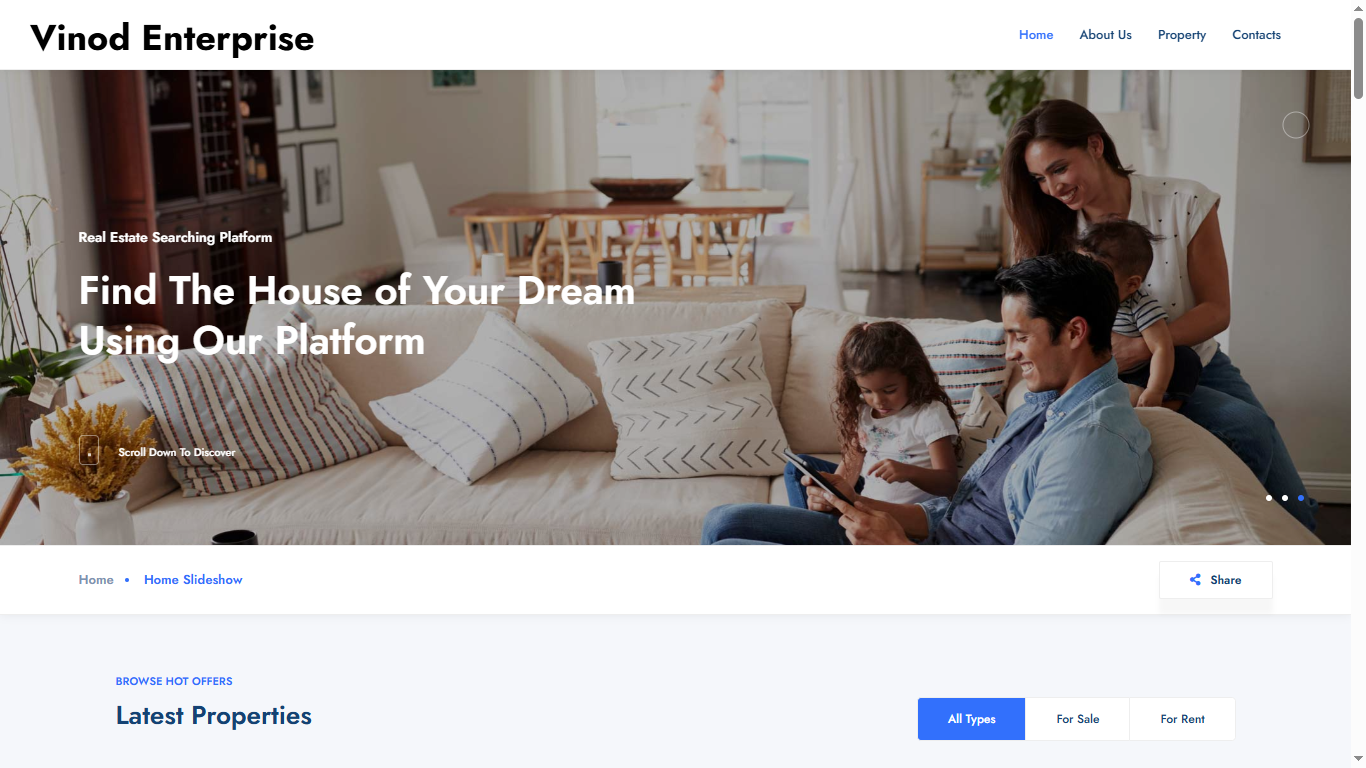Click Scroll Down To Discover text

point(177,452)
